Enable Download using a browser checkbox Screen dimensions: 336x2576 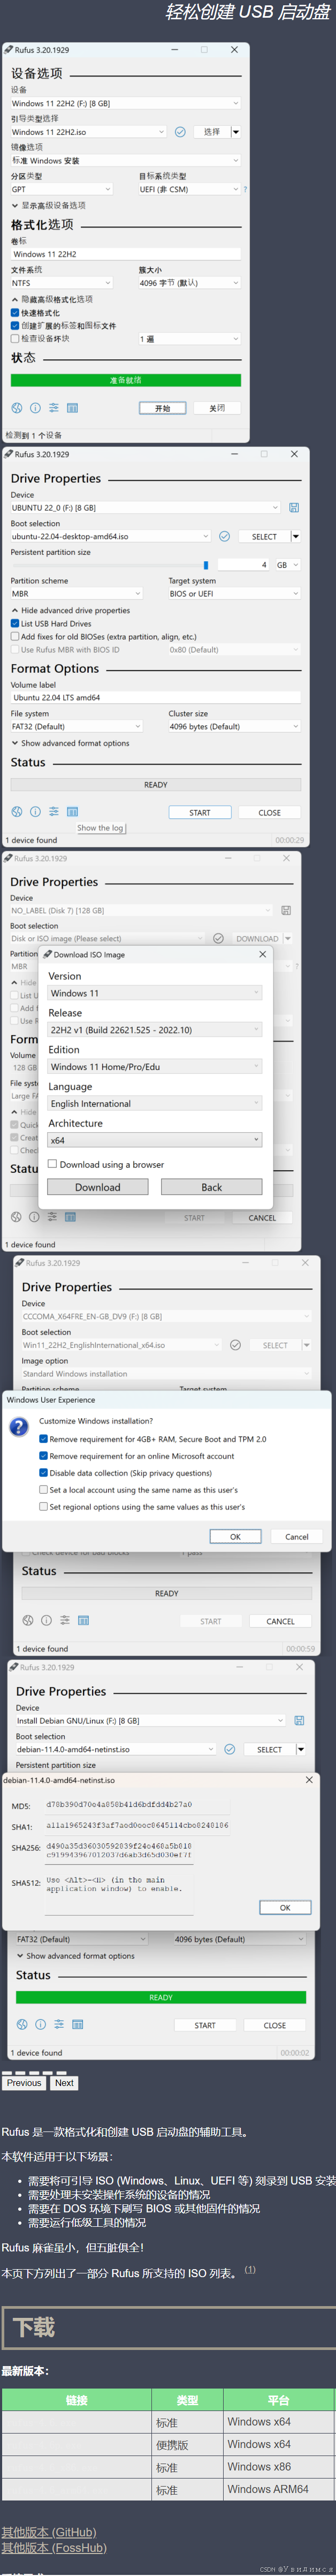53,1164
